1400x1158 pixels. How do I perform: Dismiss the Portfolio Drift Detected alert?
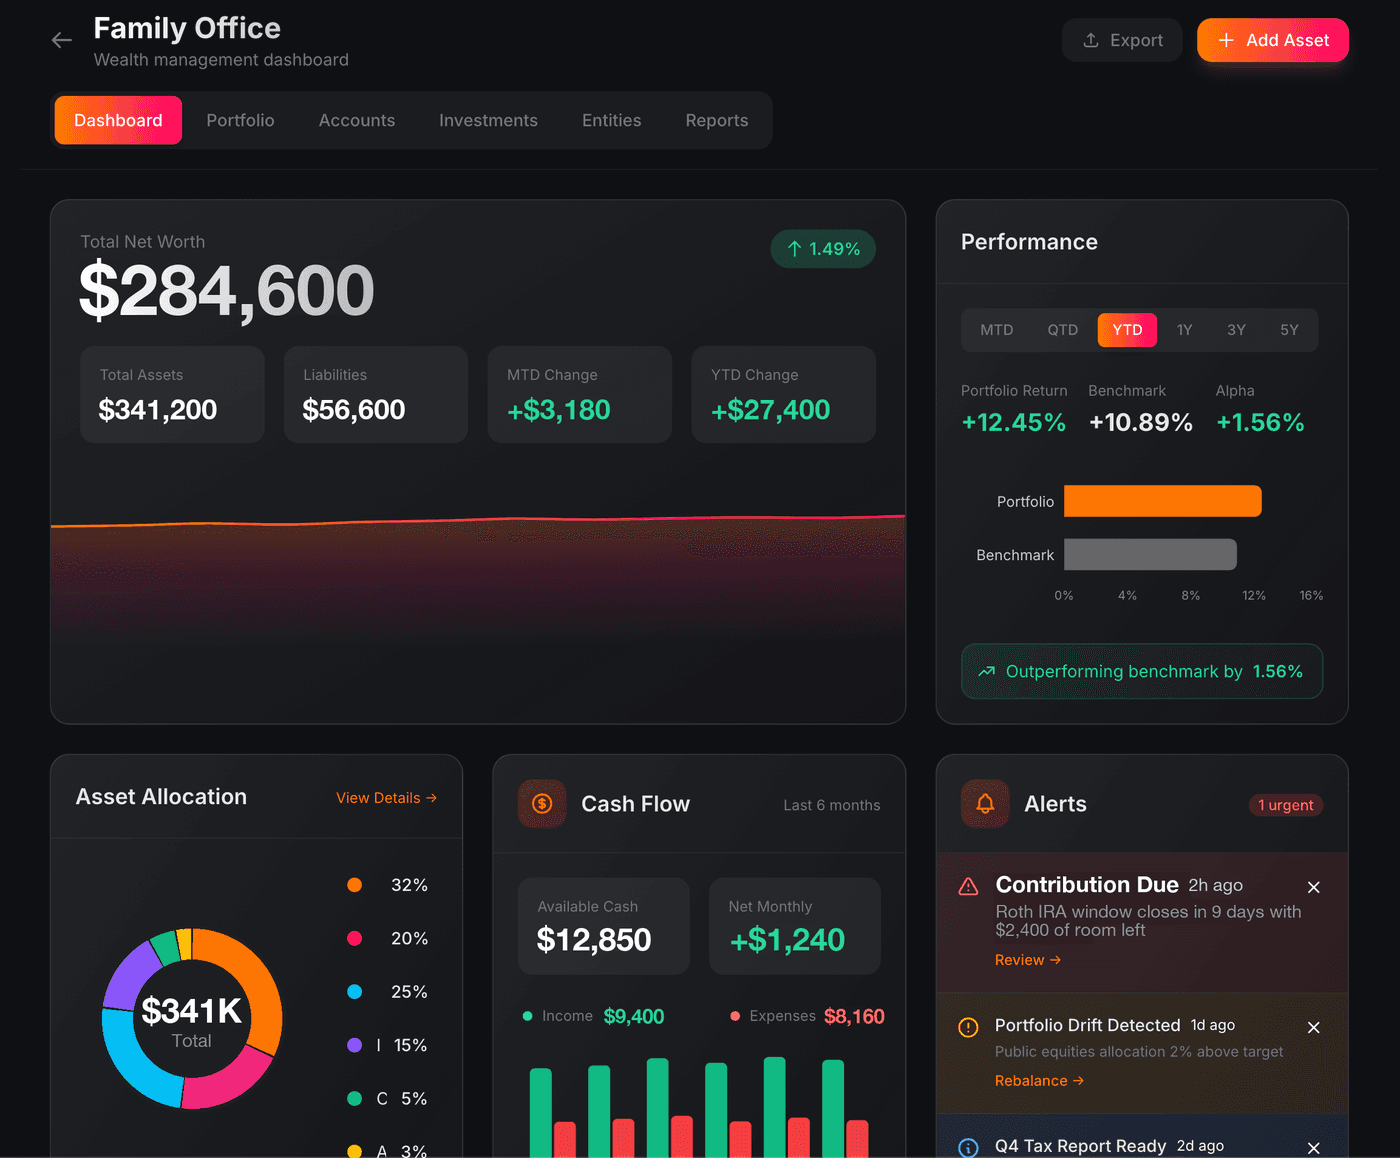point(1314,1027)
